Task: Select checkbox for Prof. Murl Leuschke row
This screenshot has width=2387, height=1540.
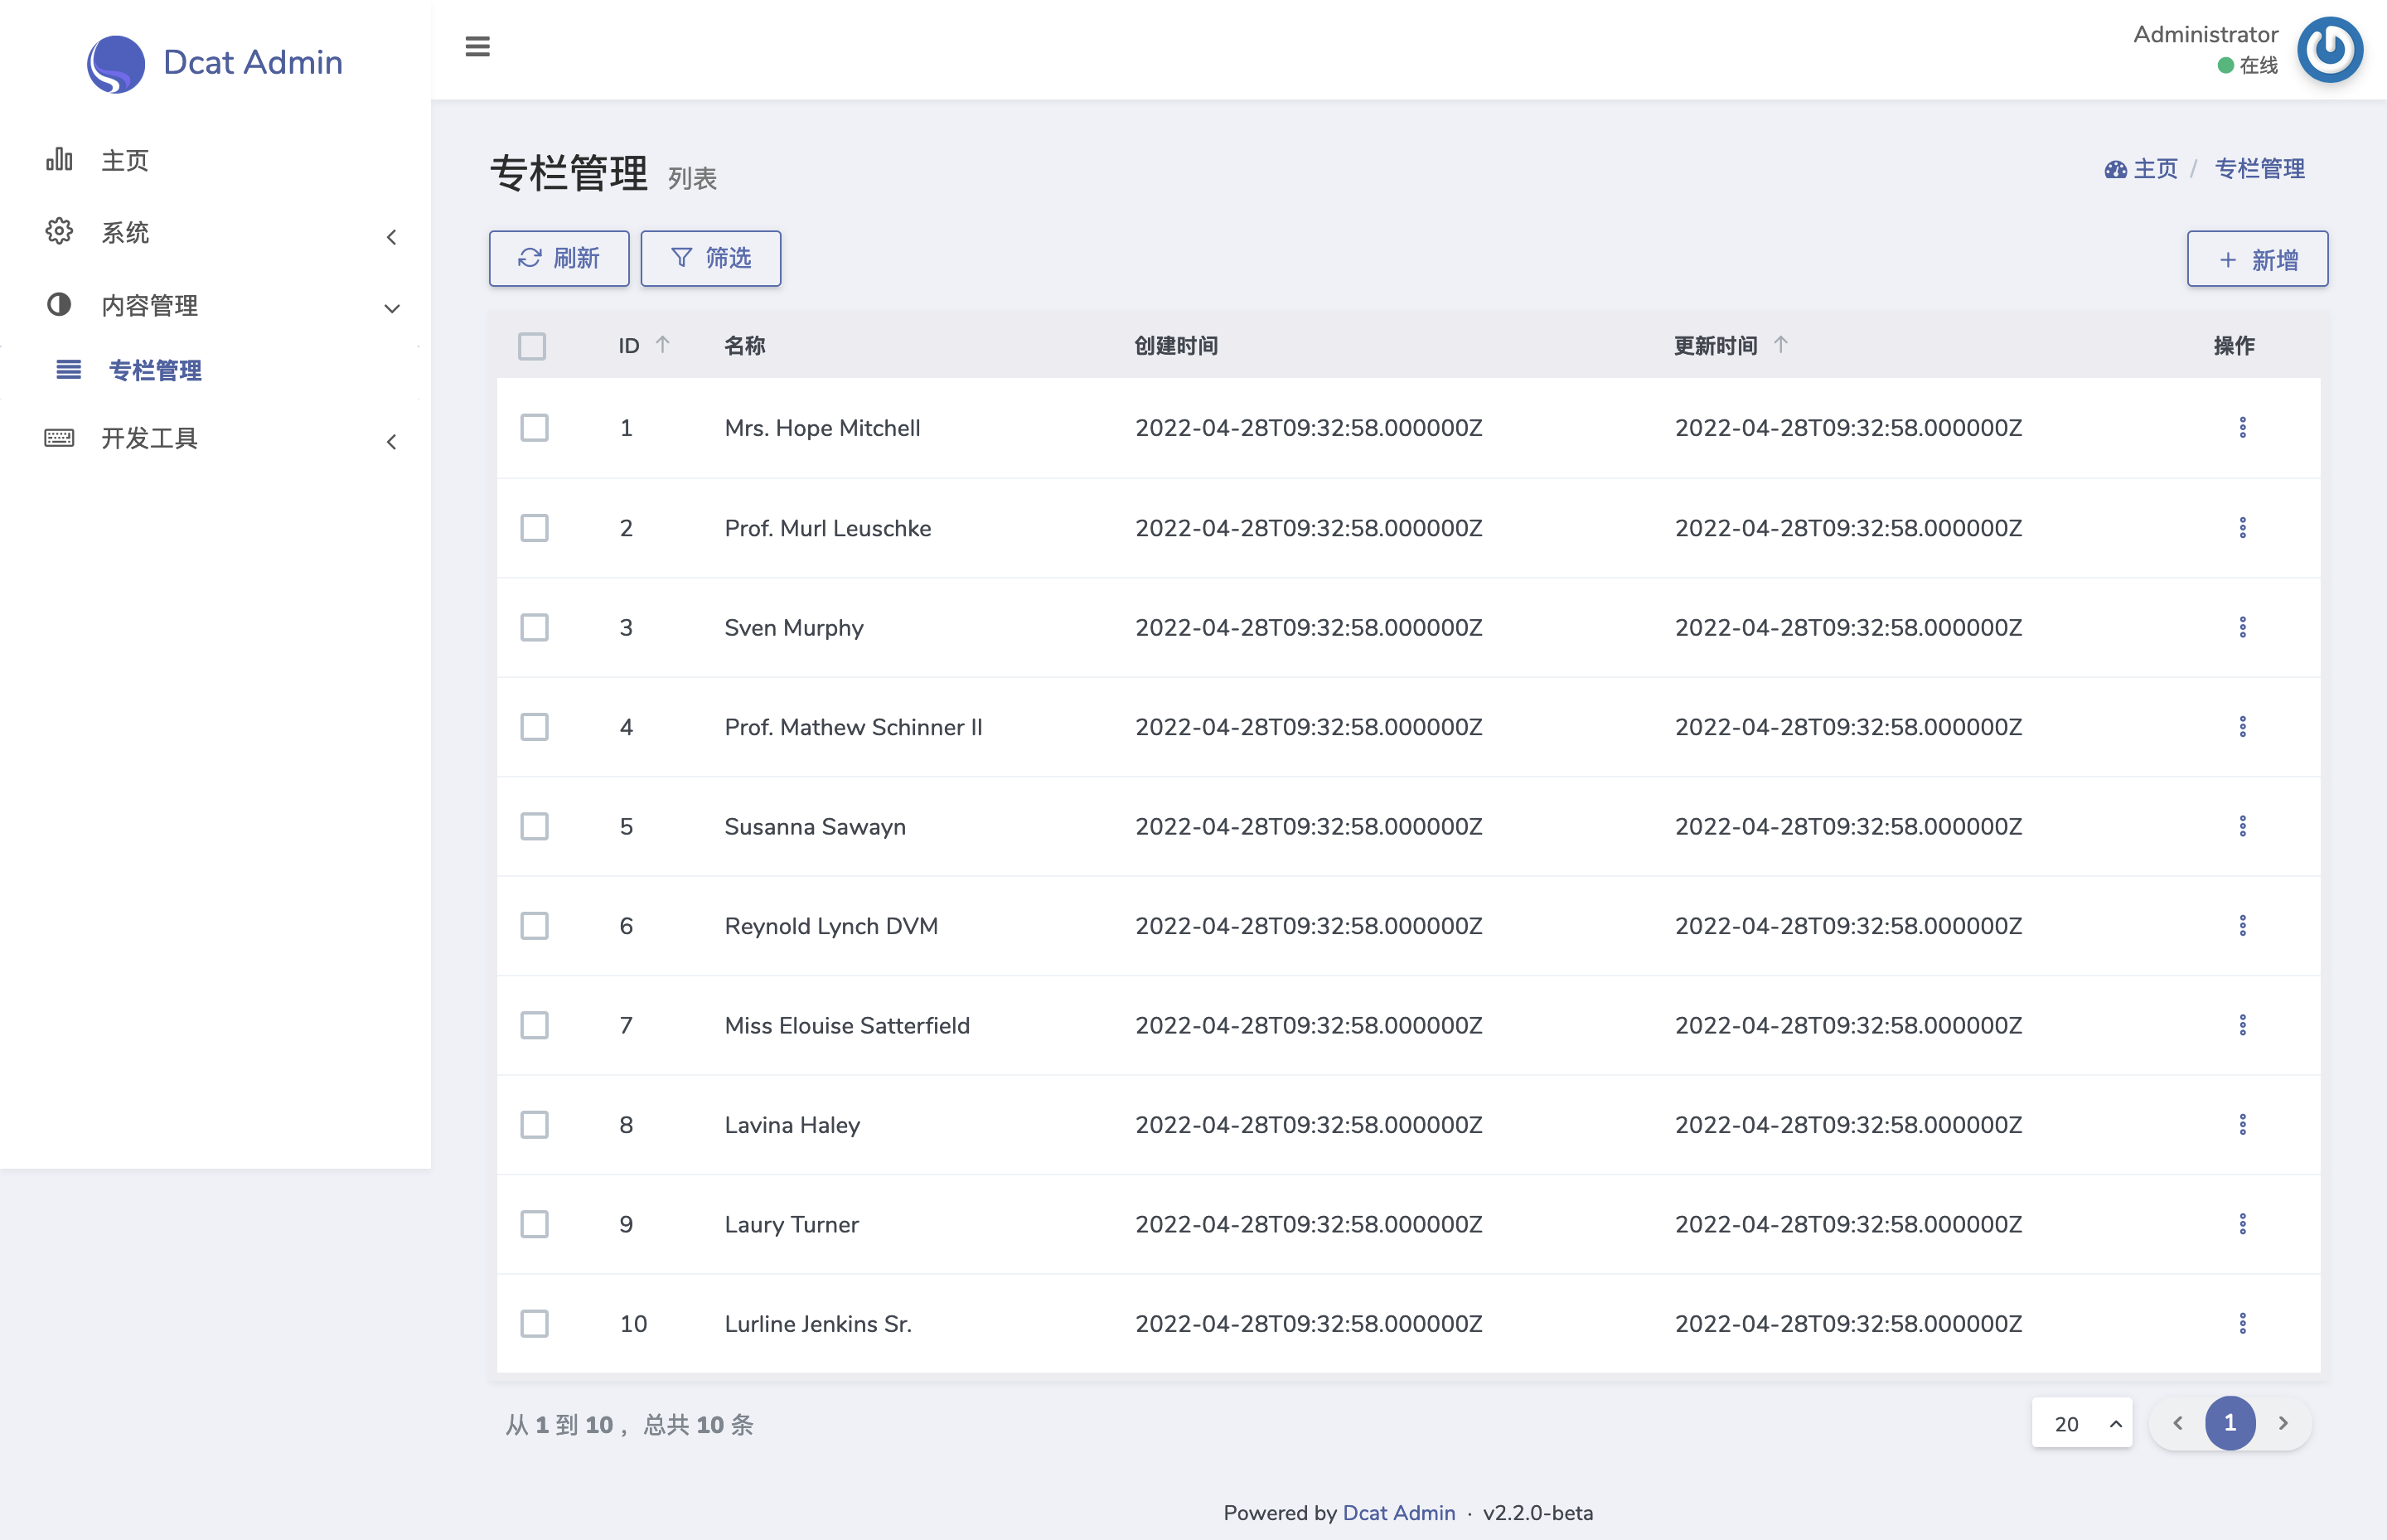Action: (534, 528)
